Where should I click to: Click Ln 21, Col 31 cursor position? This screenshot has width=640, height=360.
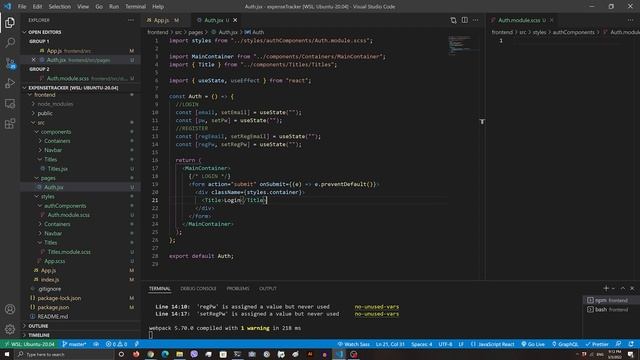pos(390,344)
